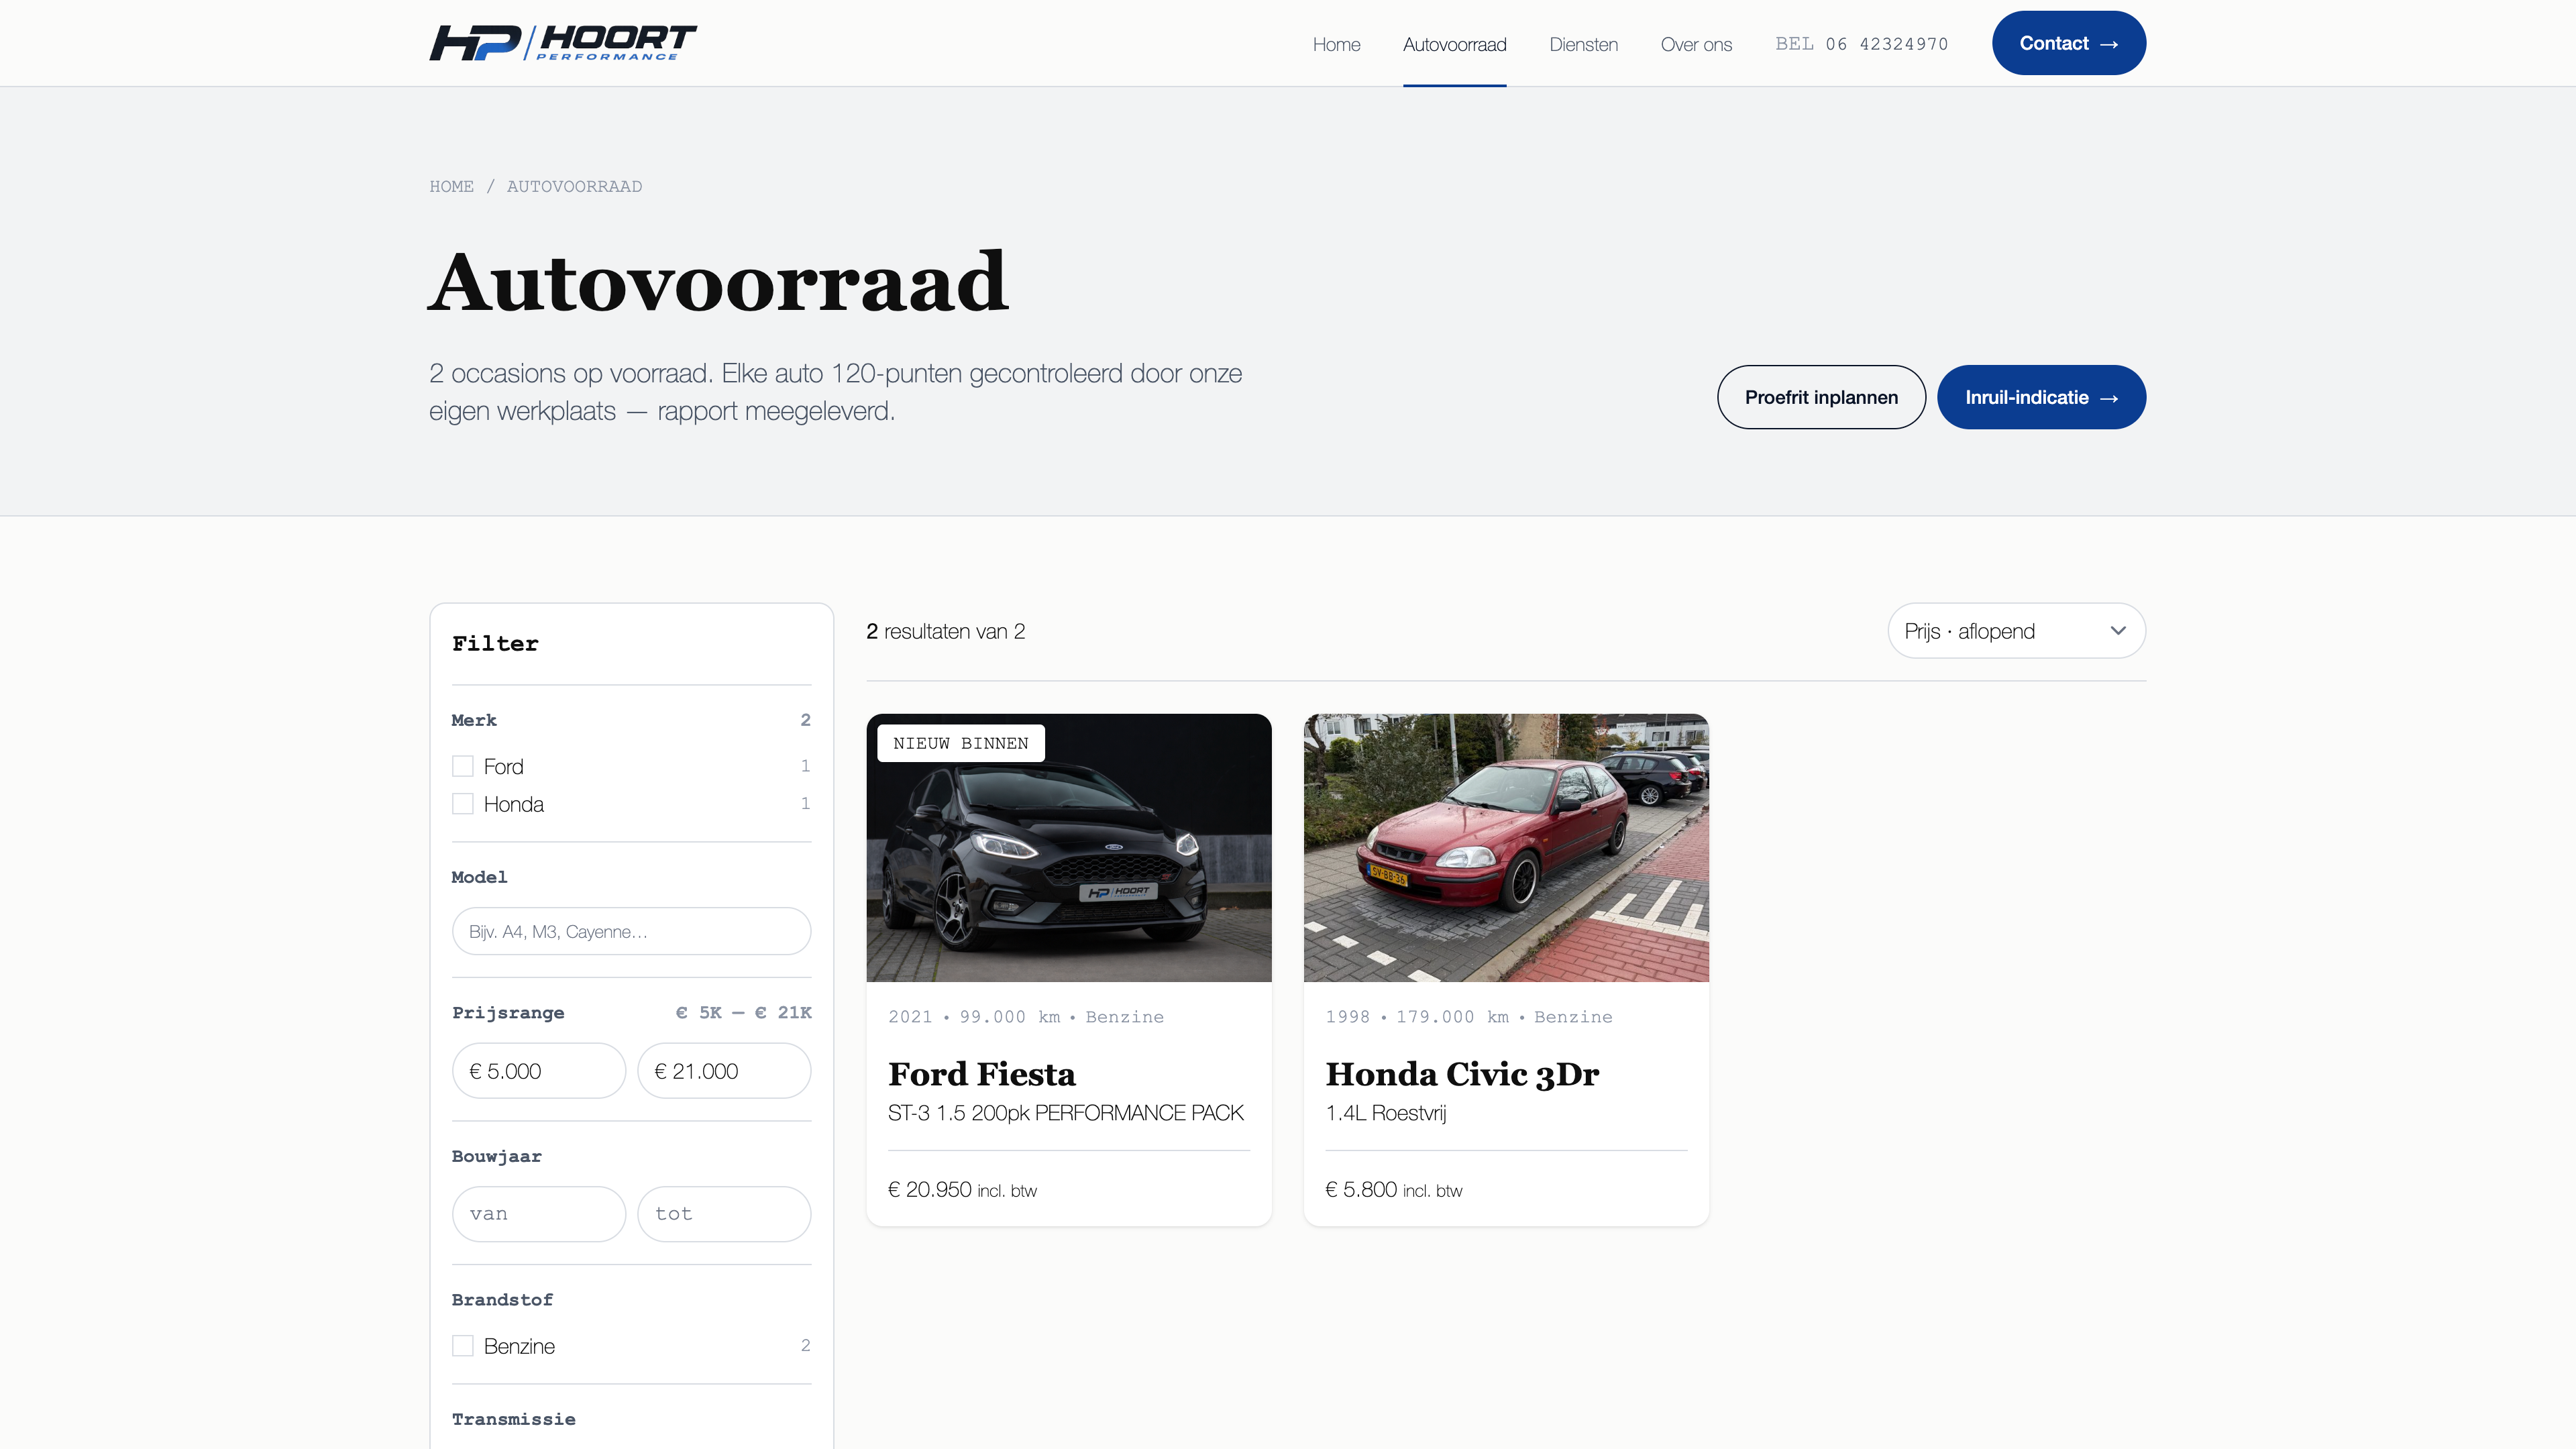
Task: Open the Home menu item
Action: 1336,44
